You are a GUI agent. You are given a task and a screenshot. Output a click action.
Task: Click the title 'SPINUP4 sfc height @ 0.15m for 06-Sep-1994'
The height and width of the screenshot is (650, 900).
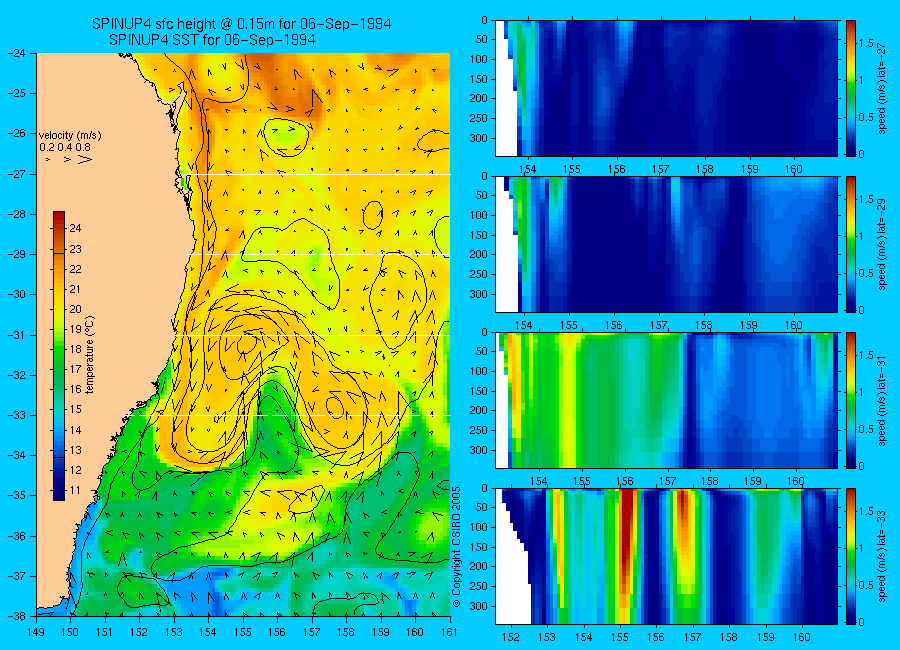point(242,24)
